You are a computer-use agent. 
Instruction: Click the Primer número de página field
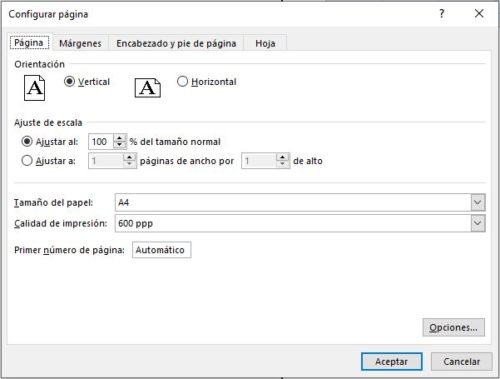click(162, 250)
